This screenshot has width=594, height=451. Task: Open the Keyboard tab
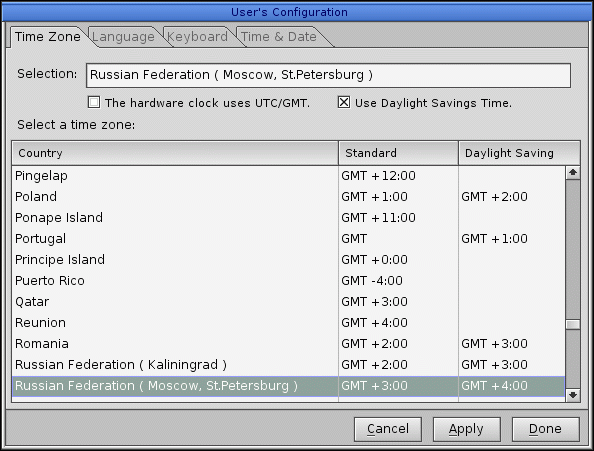click(197, 37)
